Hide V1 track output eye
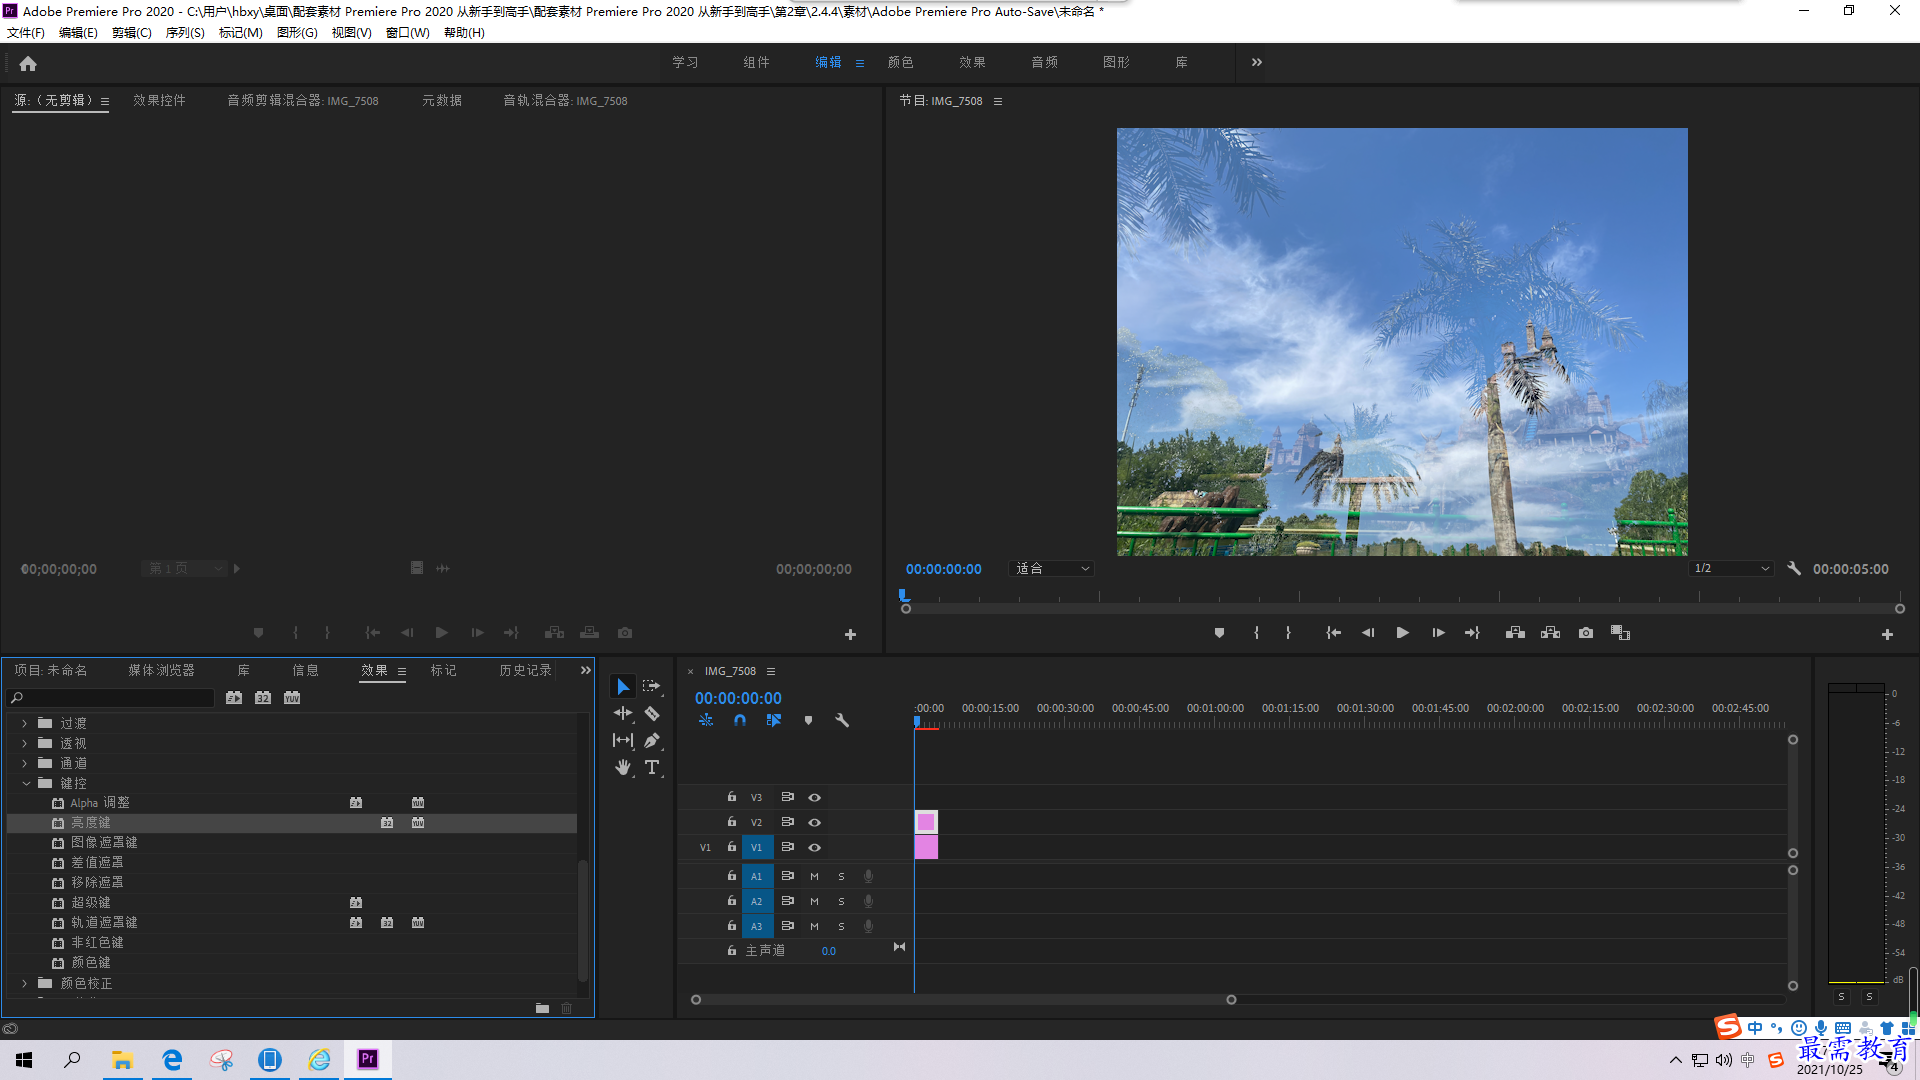This screenshot has width=1920, height=1080. [x=815, y=847]
